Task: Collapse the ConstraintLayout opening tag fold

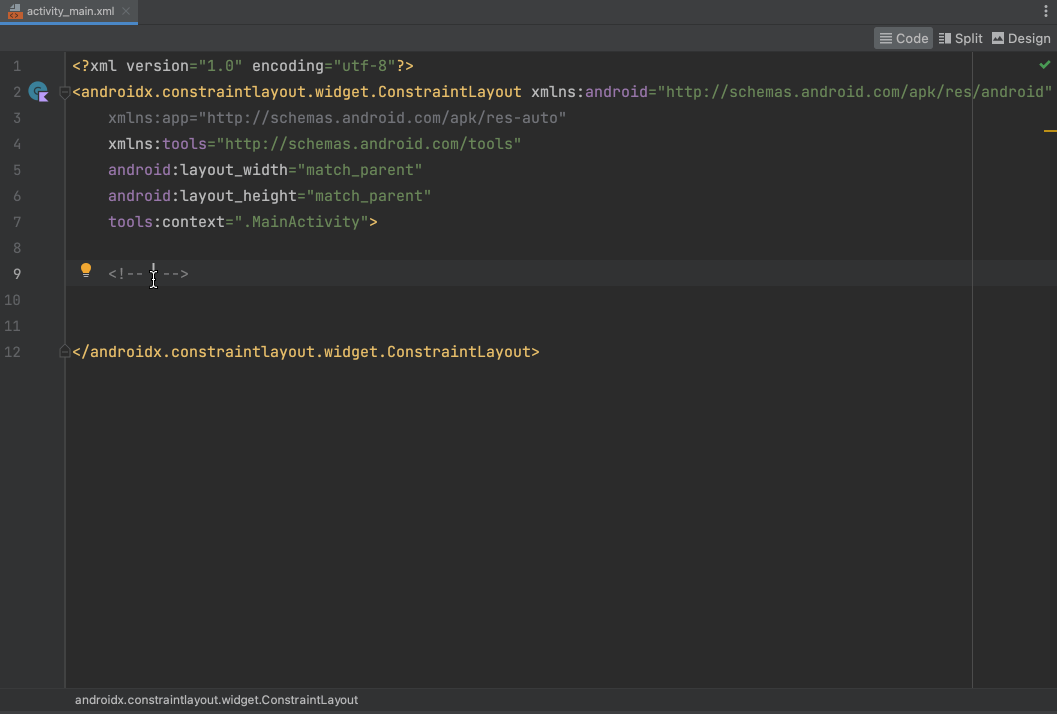Action: (65, 92)
